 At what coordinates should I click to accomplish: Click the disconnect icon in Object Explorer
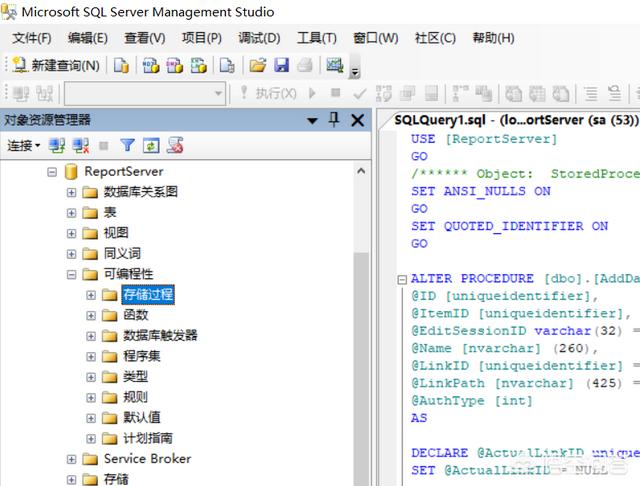[x=80, y=145]
